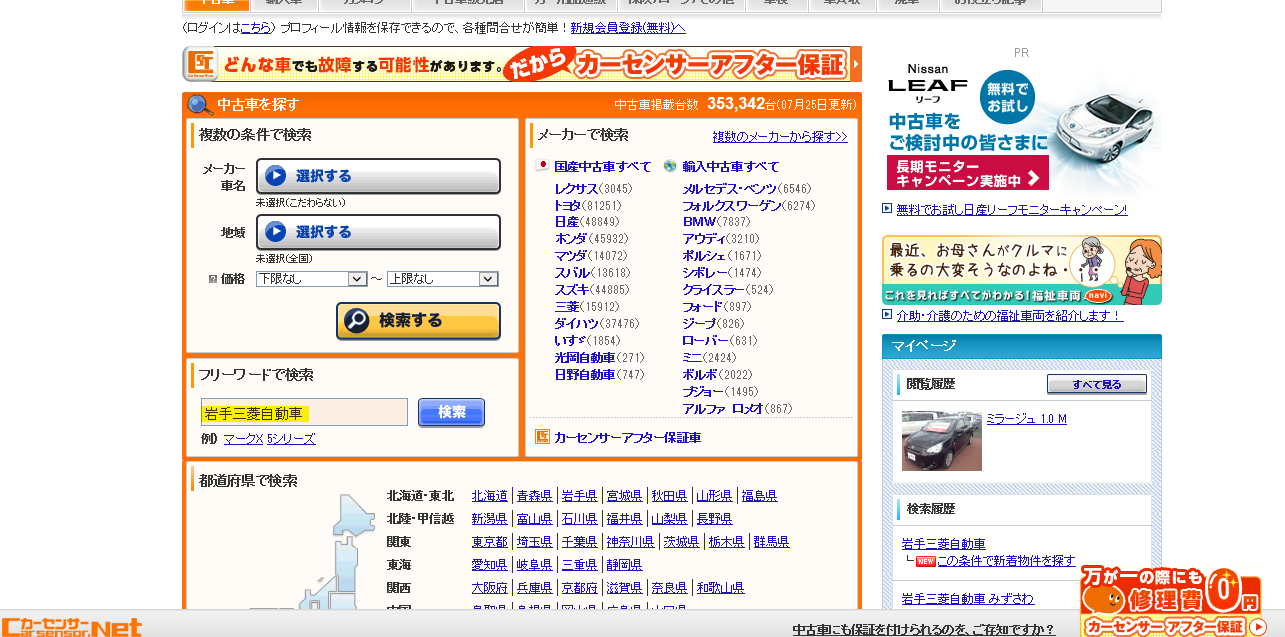Click すべて見る in 閲覧履歴
Viewport: 1285px width, 637px height.
point(1097,385)
